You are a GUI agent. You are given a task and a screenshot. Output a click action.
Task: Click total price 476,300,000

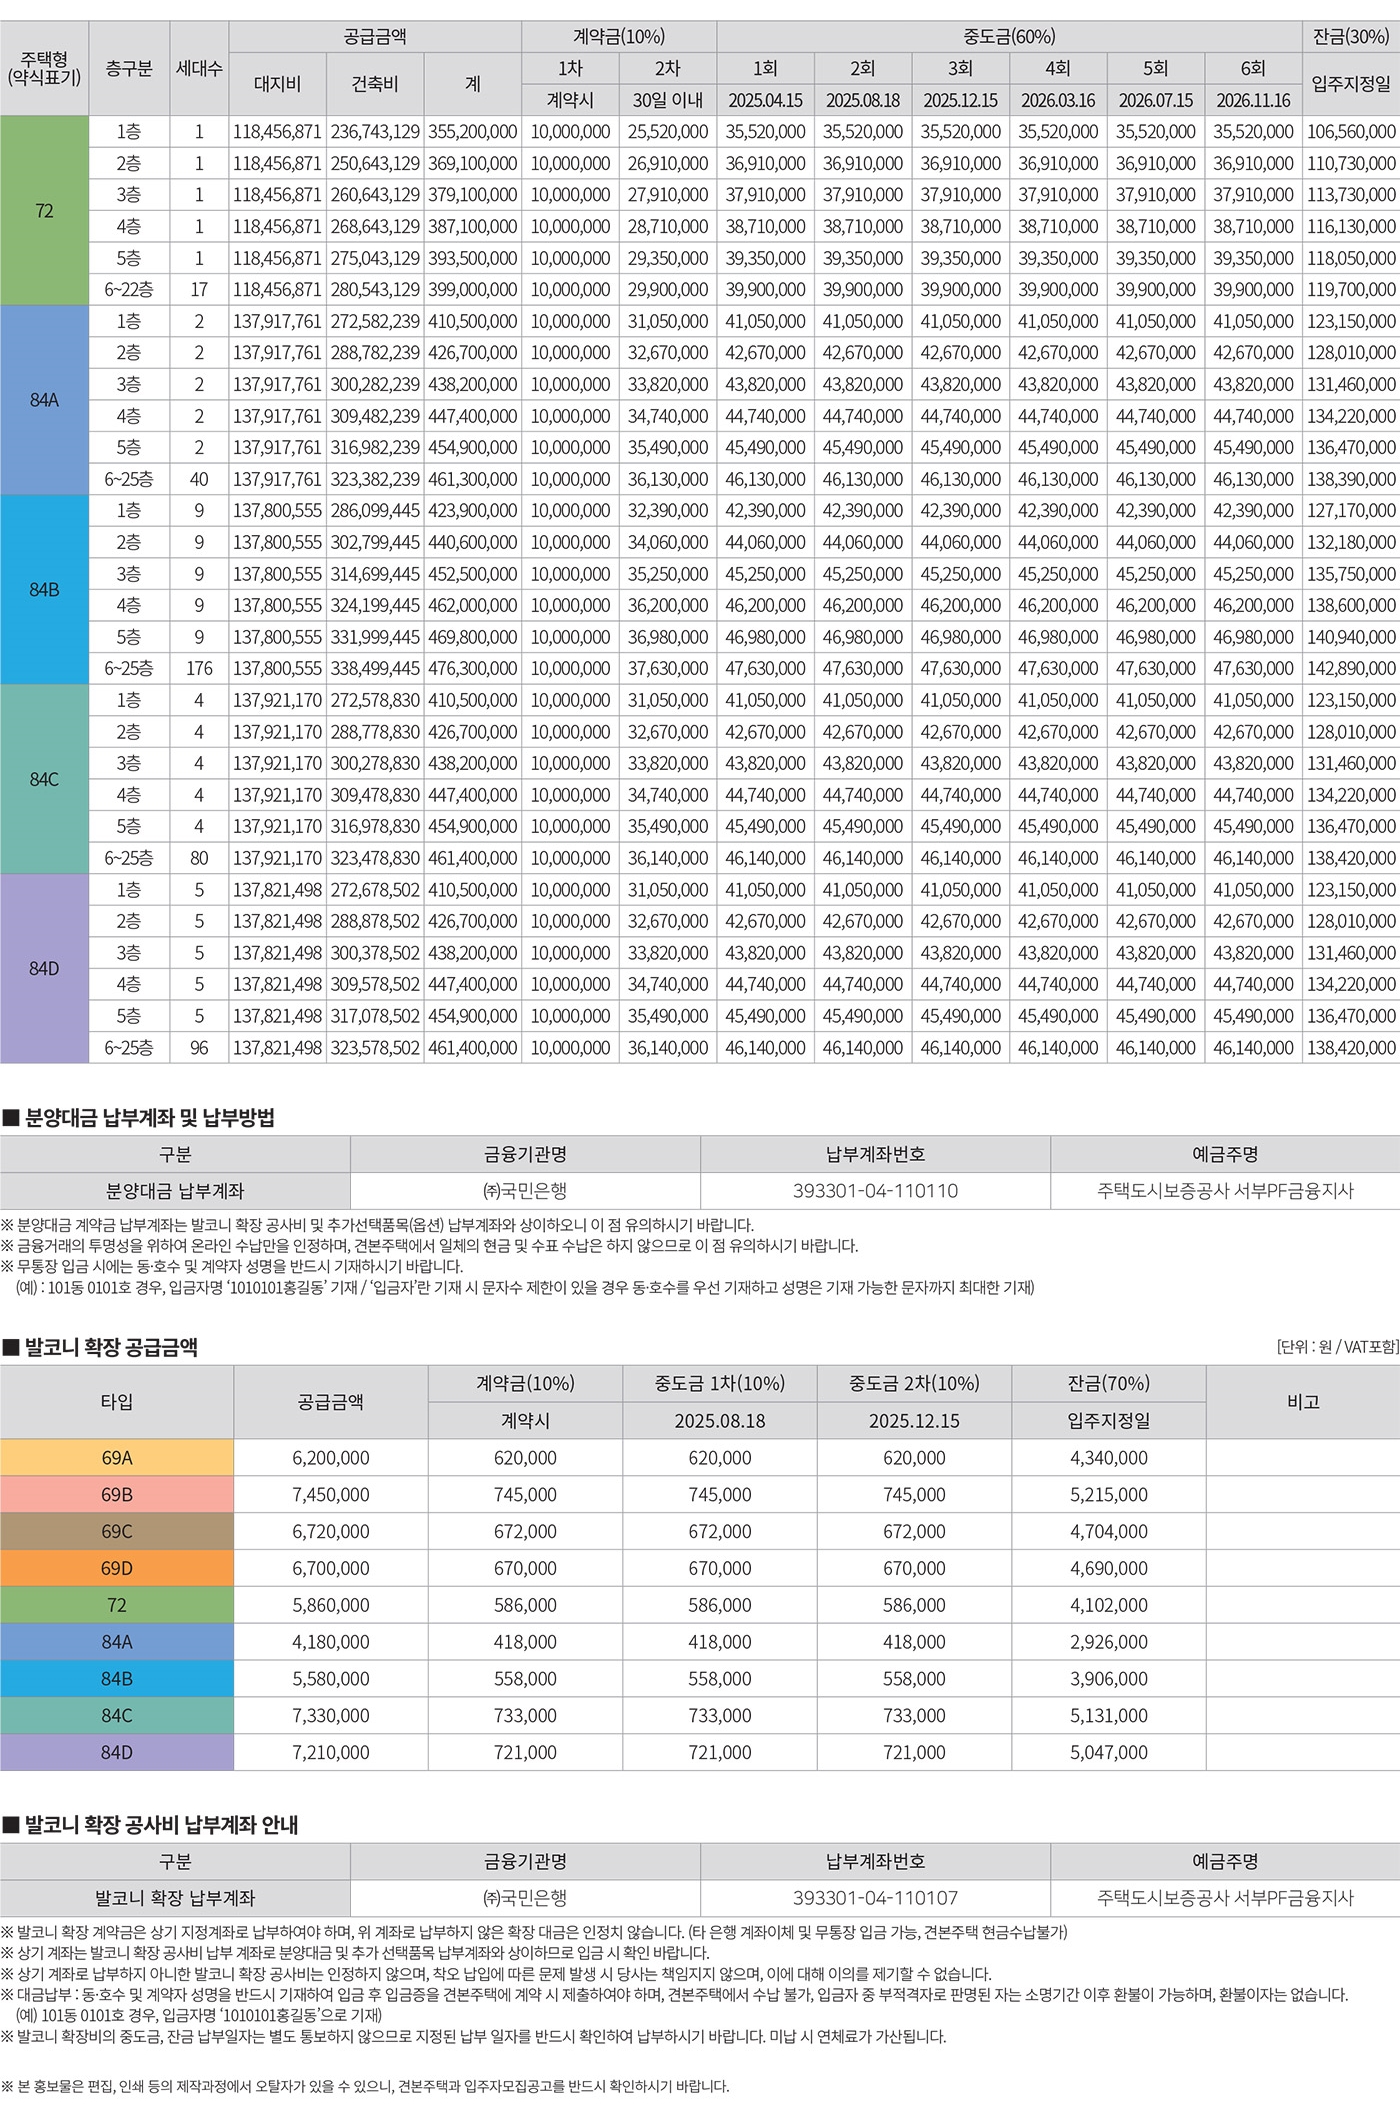[x=473, y=668]
